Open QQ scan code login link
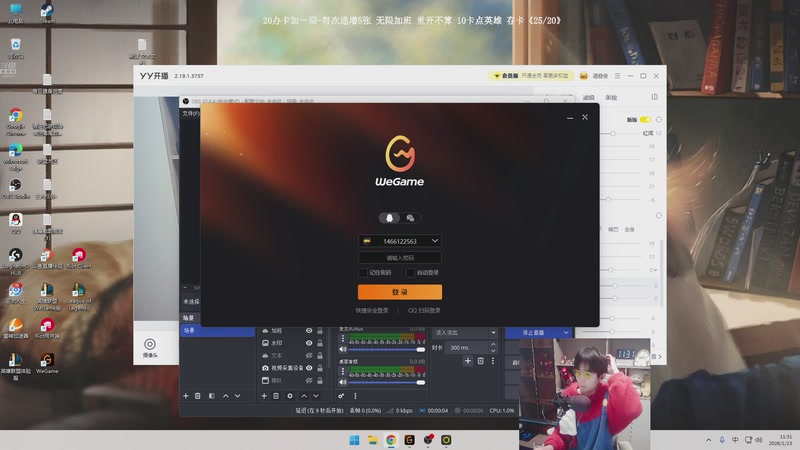This screenshot has width=800, height=450. pyautogui.click(x=424, y=310)
